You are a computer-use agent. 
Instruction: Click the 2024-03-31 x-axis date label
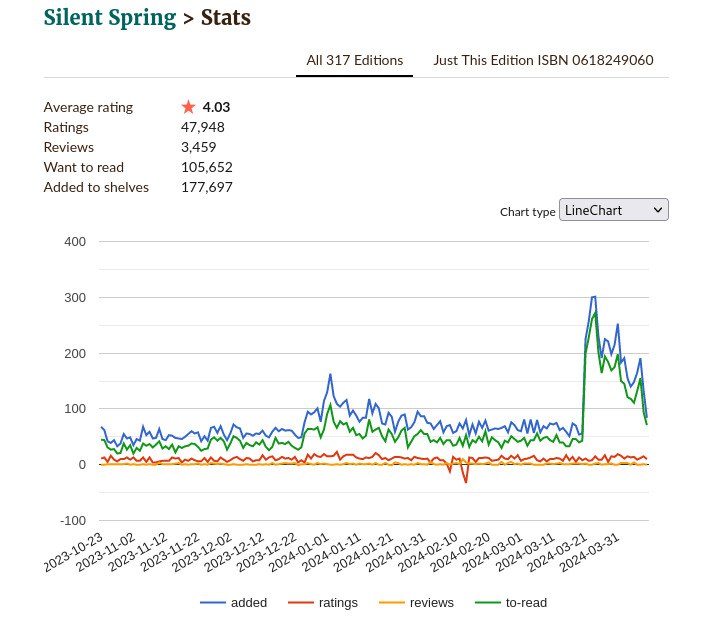pyautogui.click(x=590, y=552)
